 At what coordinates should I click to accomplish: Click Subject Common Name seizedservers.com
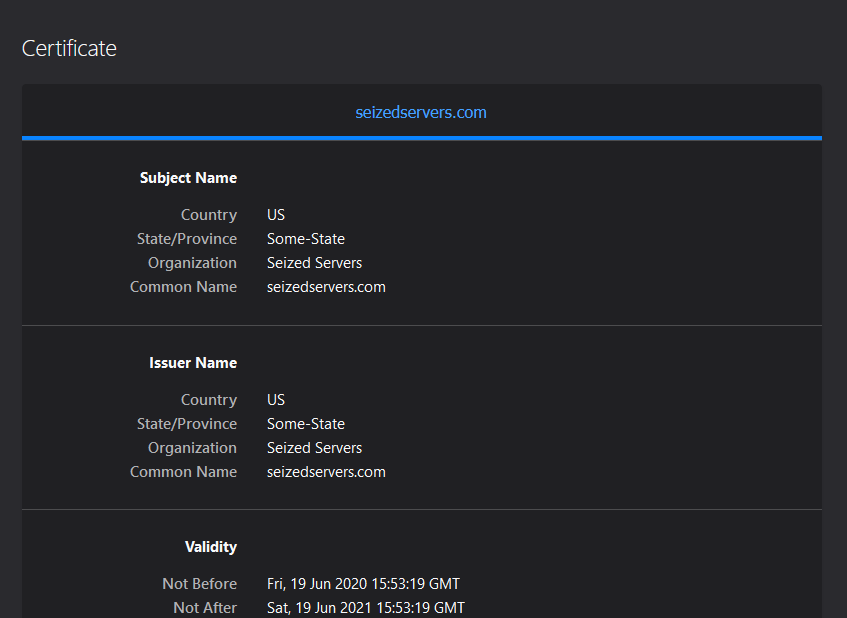(x=326, y=287)
